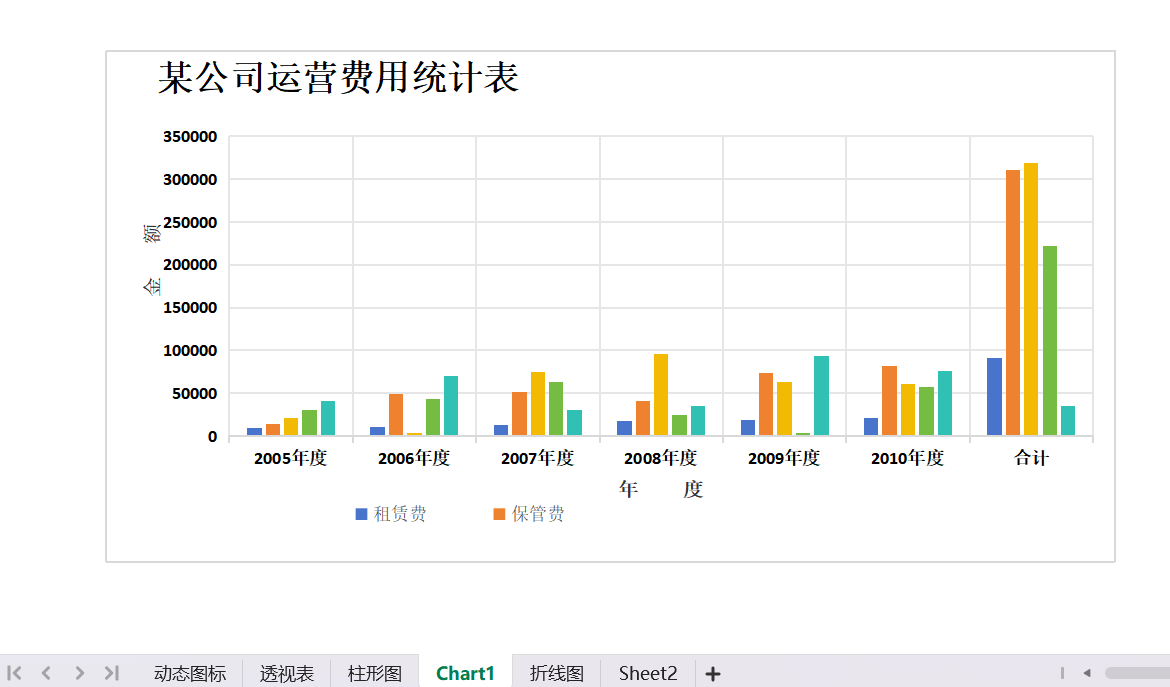Viewport: 1170px width, 687px height.
Task: Open the Sheet2 tab
Action: click(x=648, y=673)
